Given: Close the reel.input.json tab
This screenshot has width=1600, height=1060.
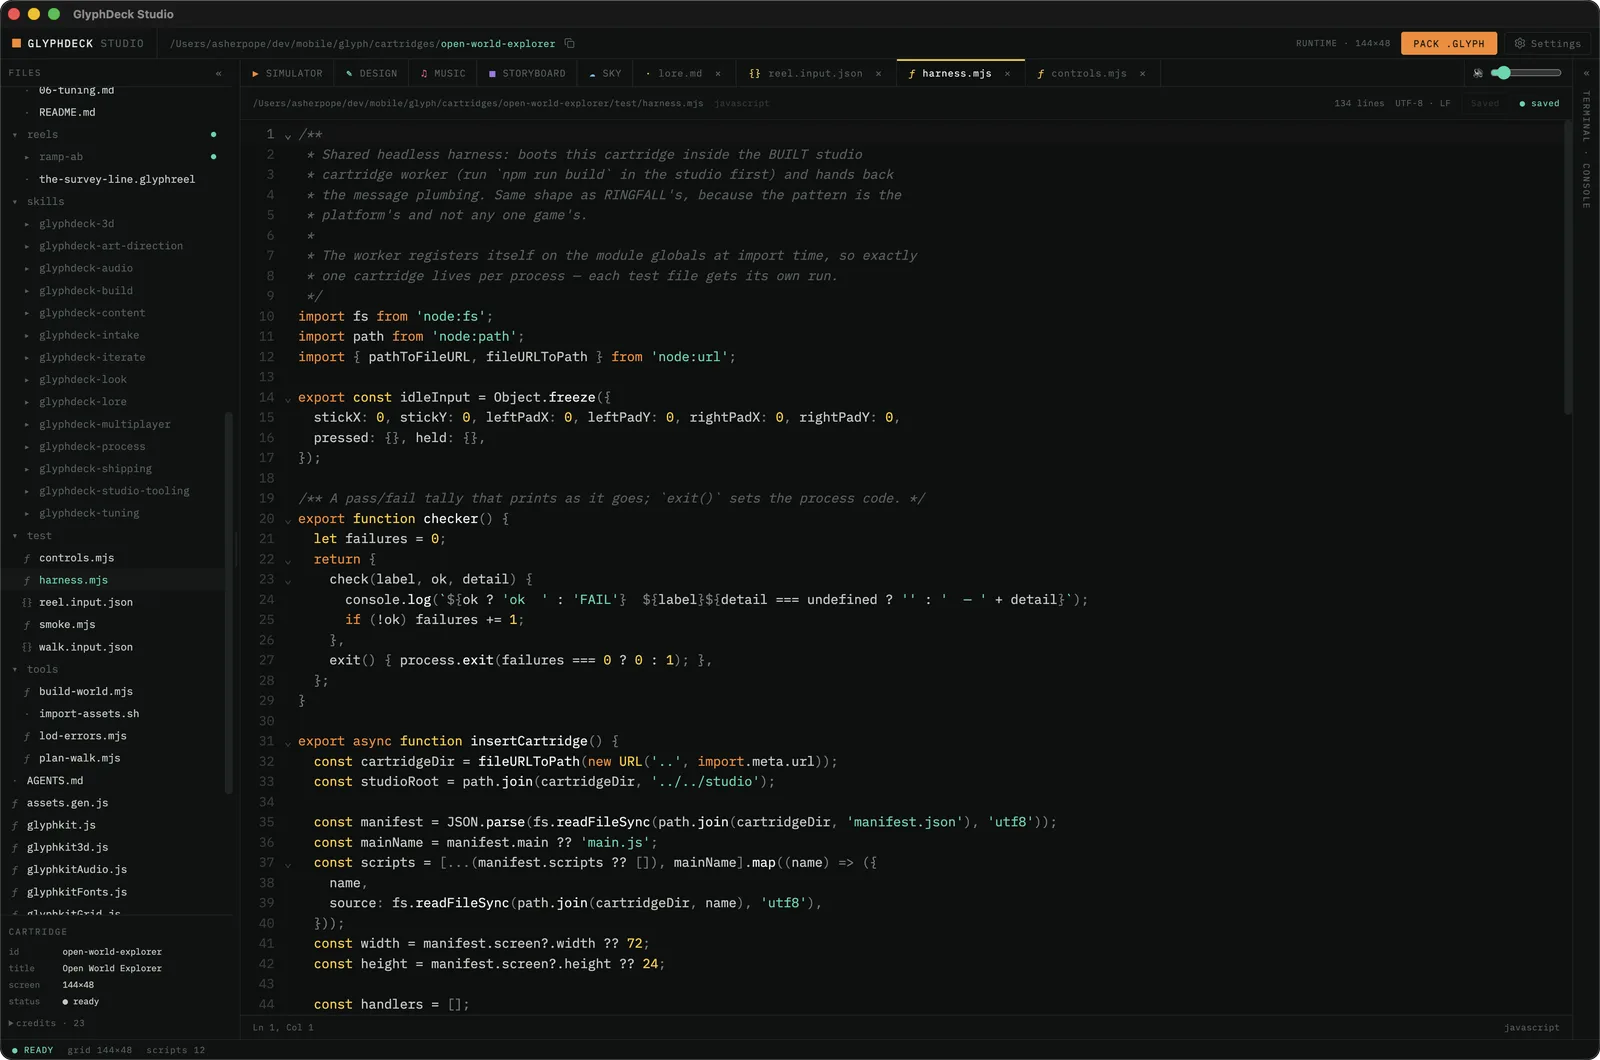Looking at the screenshot, I should pos(878,73).
